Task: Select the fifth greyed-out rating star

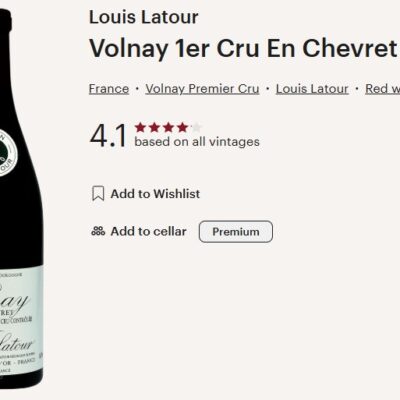Action: pos(196,127)
